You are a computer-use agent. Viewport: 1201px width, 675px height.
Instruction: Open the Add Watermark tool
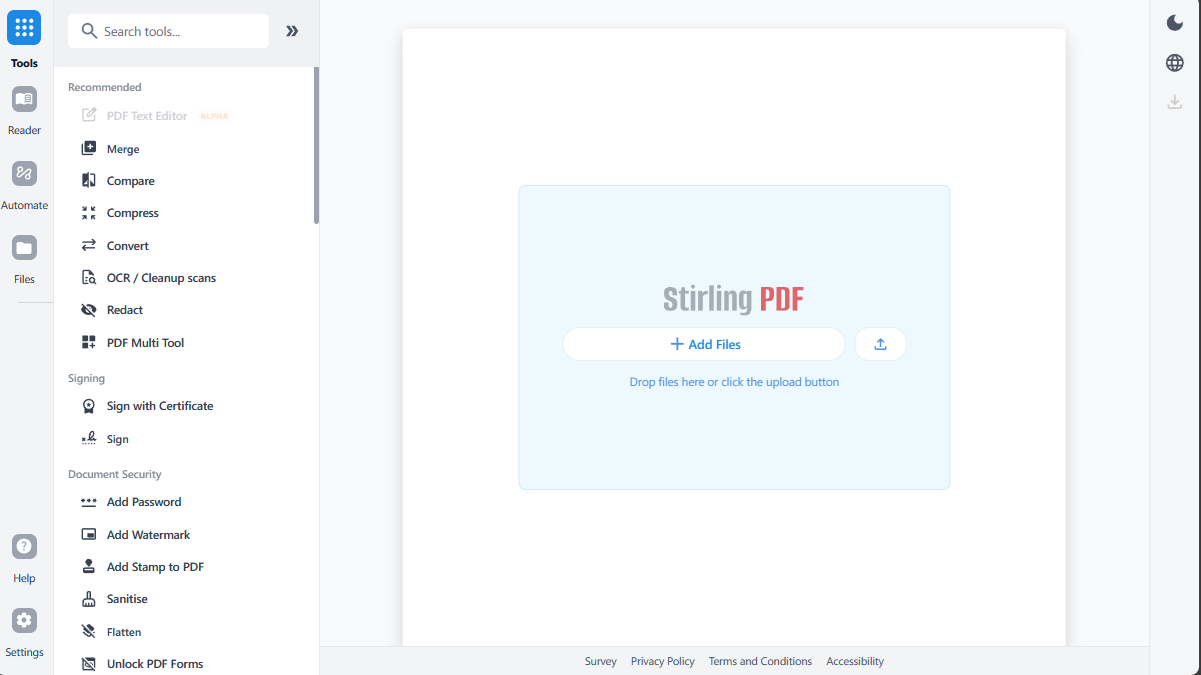coord(148,534)
